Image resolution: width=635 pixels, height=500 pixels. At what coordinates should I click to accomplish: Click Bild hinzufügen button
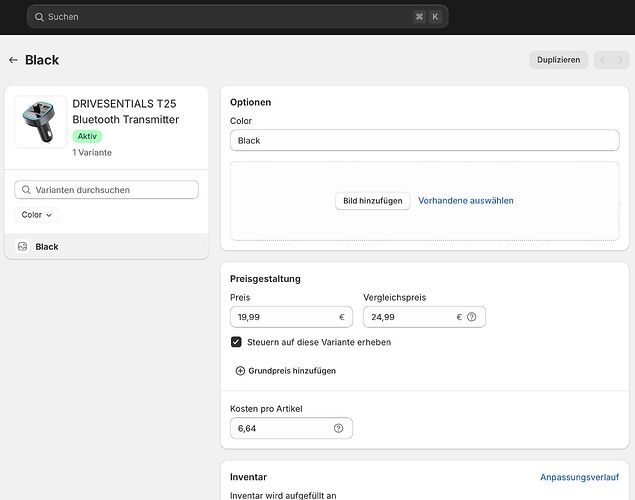[372, 201]
